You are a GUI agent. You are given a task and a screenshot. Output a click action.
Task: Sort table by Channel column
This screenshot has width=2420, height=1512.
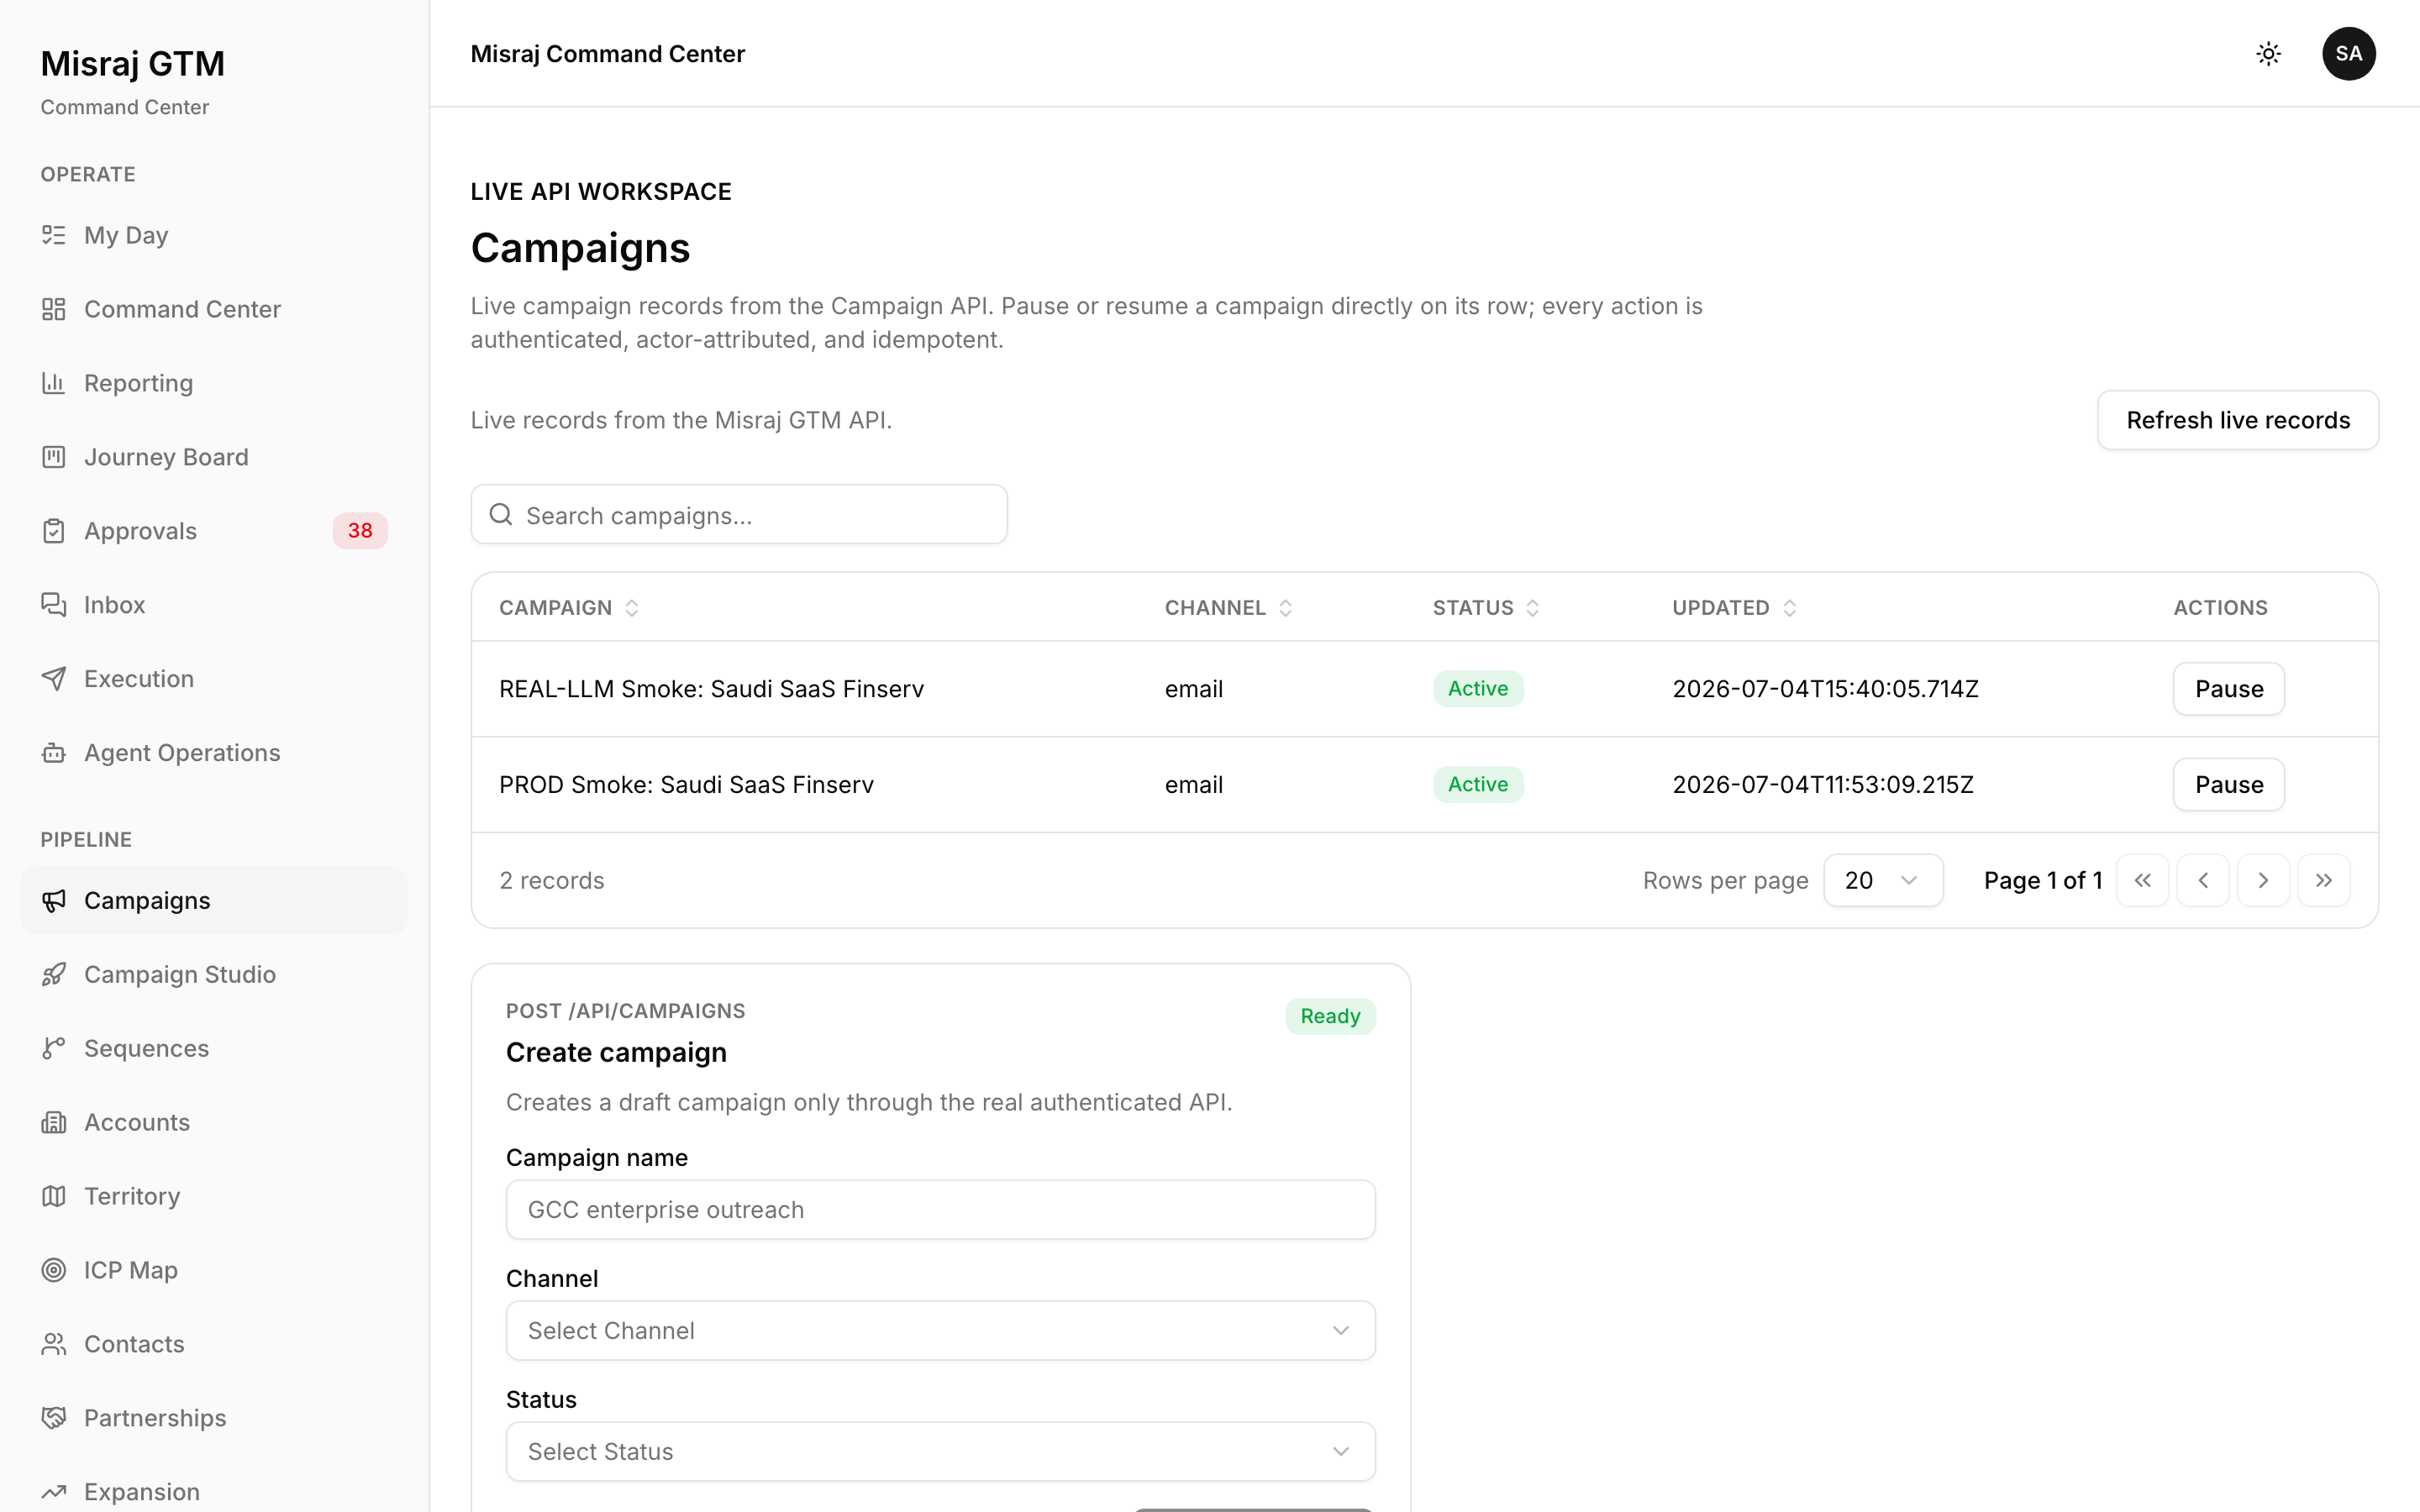tap(1229, 608)
